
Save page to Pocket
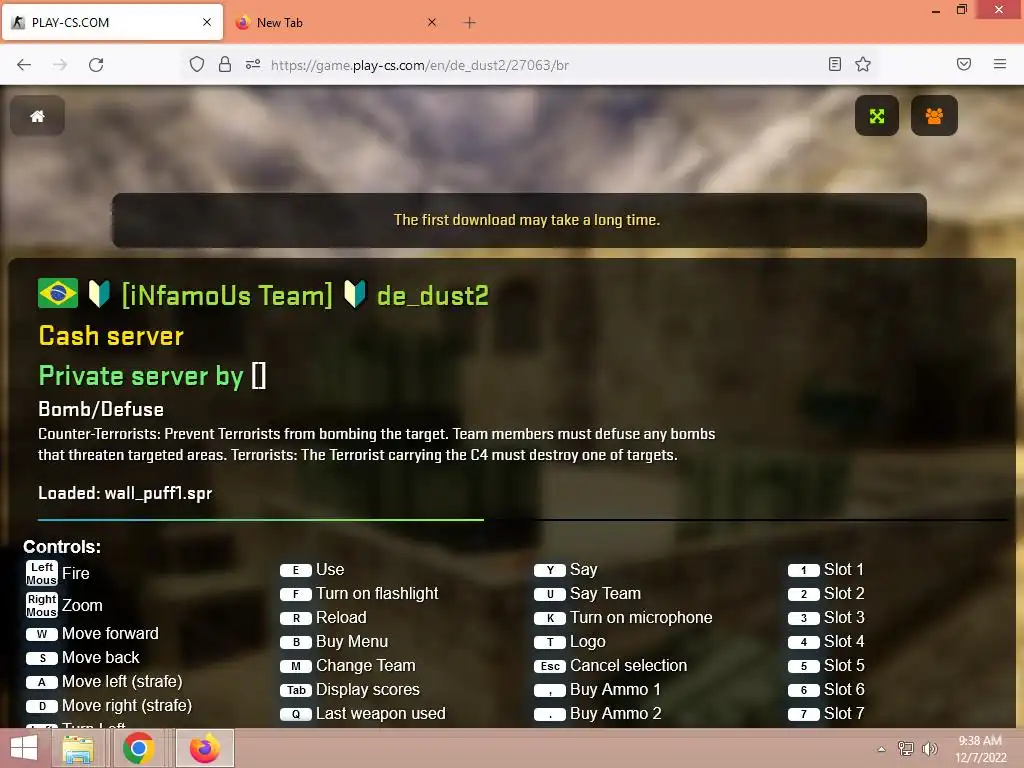tap(963, 64)
